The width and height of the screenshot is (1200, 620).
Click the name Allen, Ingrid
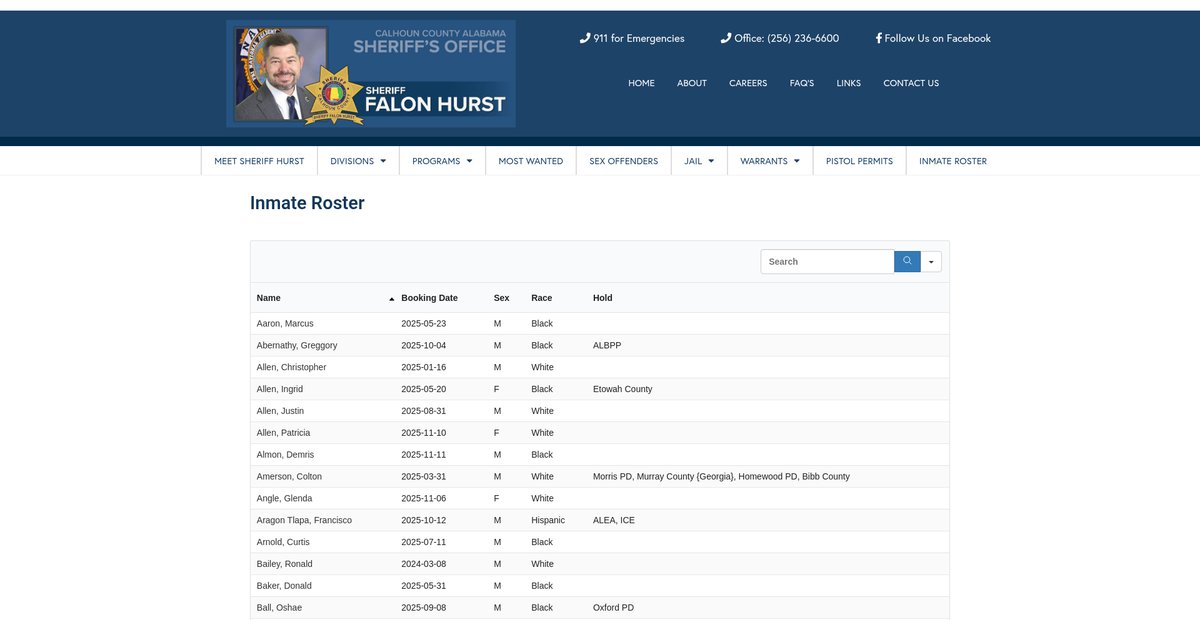point(279,389)
